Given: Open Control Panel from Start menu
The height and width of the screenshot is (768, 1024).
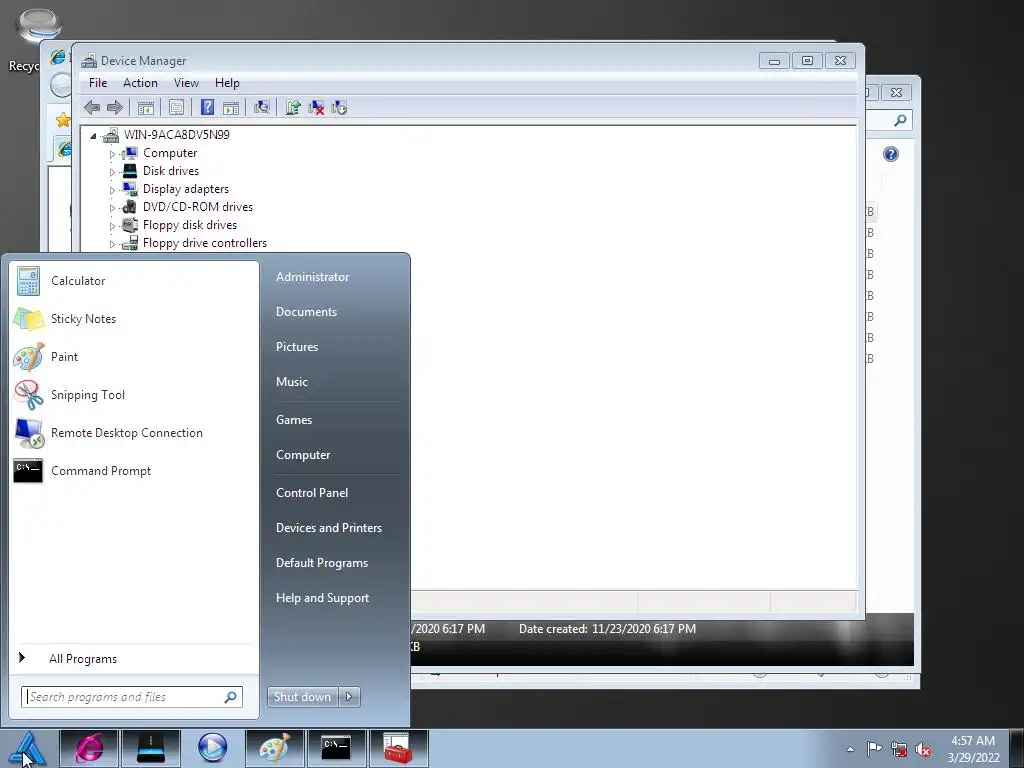Looking at the screenshot, I should click(x=312, y=493).
